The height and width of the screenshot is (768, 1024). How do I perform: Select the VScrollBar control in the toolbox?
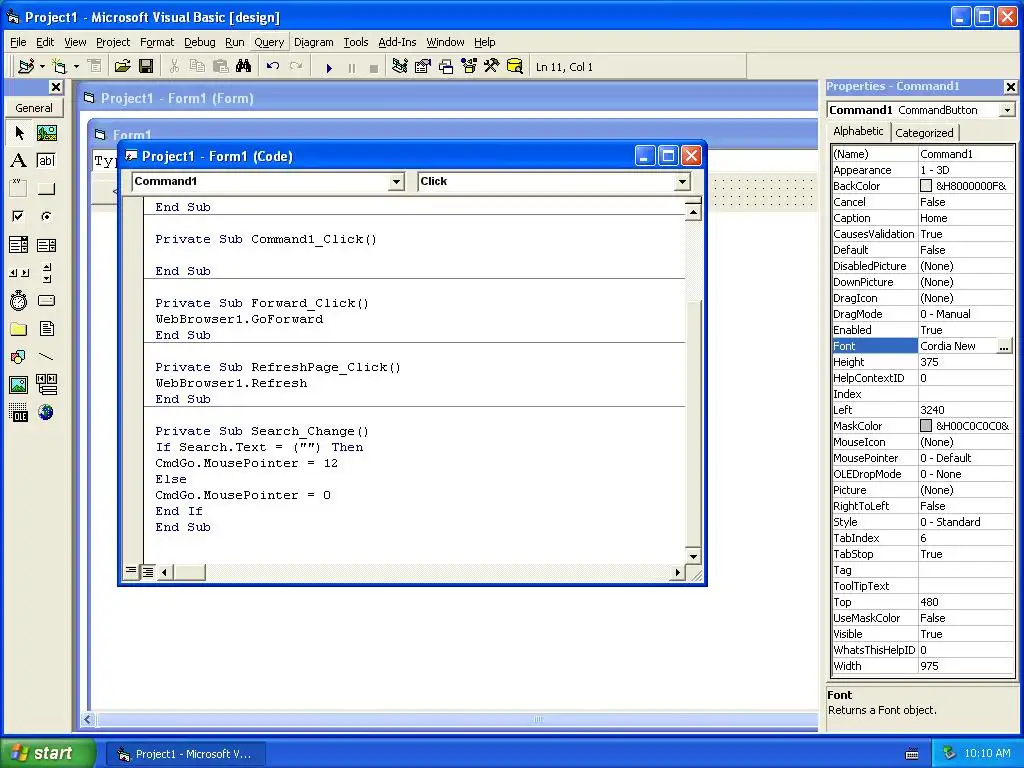[x=46, y=273]
